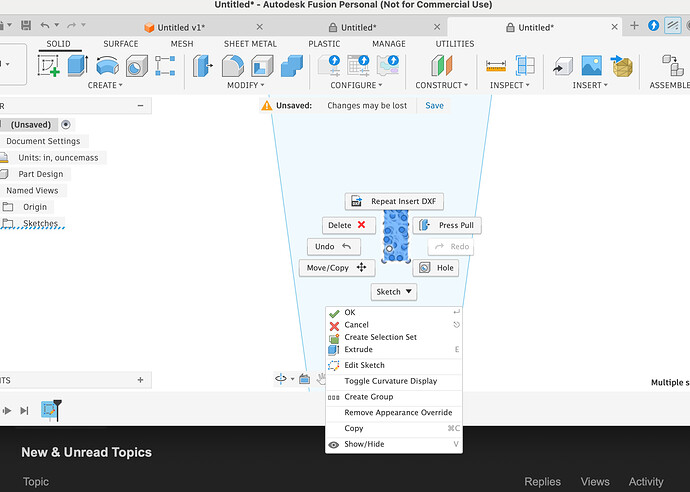Switch to the MANAGE tab
The image size is (690, 492).
(x=389, y=44)
